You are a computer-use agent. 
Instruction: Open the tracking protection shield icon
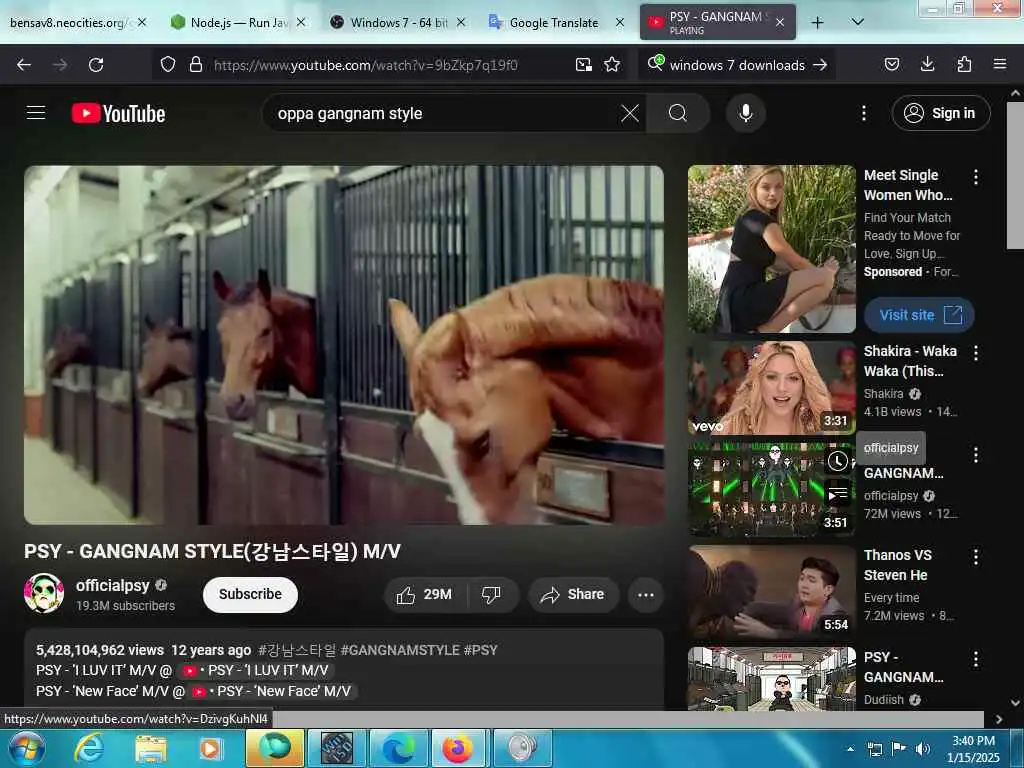point(168,65)
